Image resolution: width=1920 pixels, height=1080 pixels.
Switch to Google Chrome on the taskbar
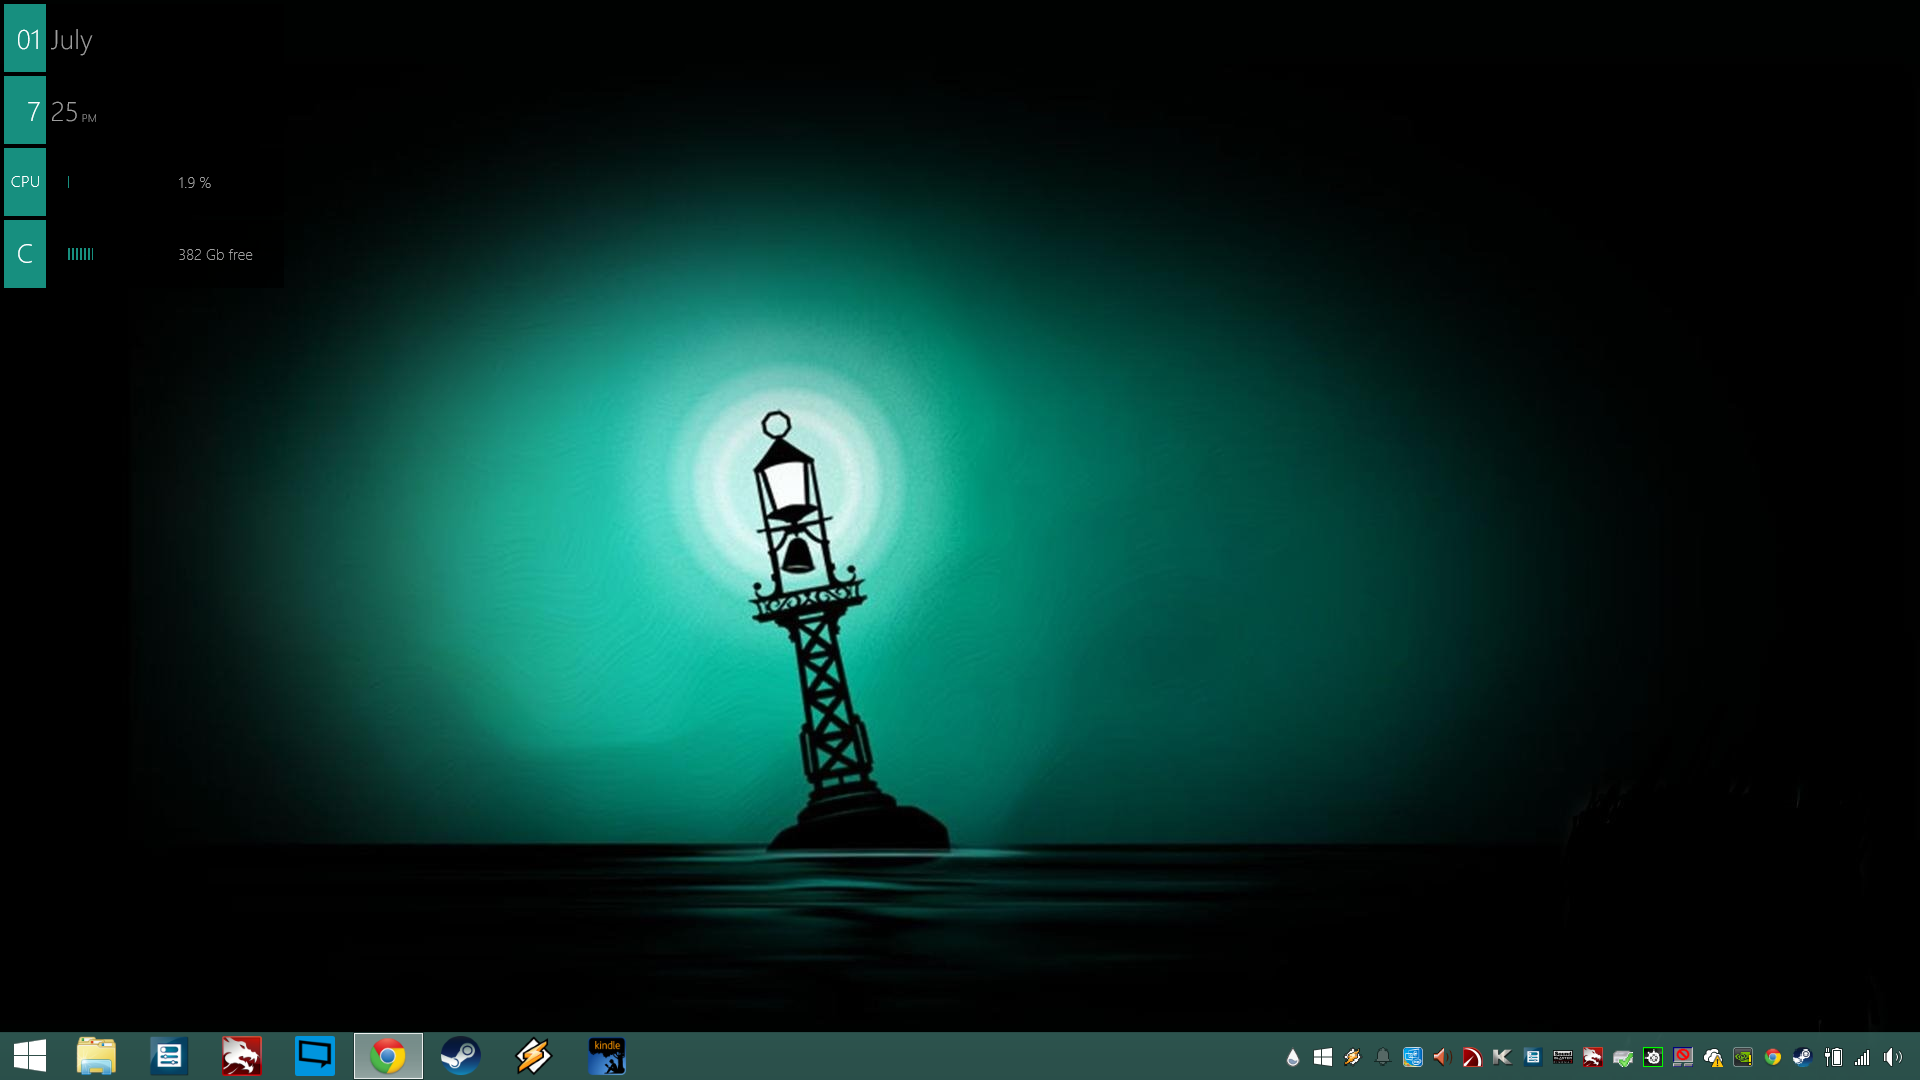click(388, 1056)
